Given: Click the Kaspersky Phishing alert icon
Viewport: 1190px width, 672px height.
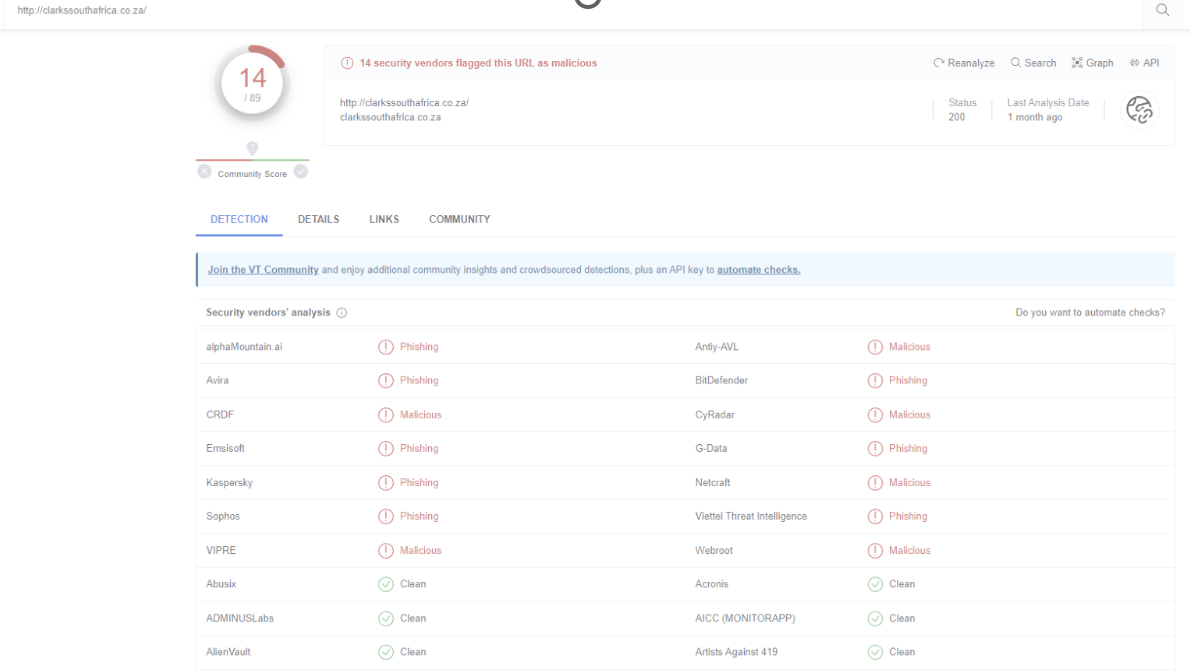Looking at the screenshot, I should coord(386,483).
